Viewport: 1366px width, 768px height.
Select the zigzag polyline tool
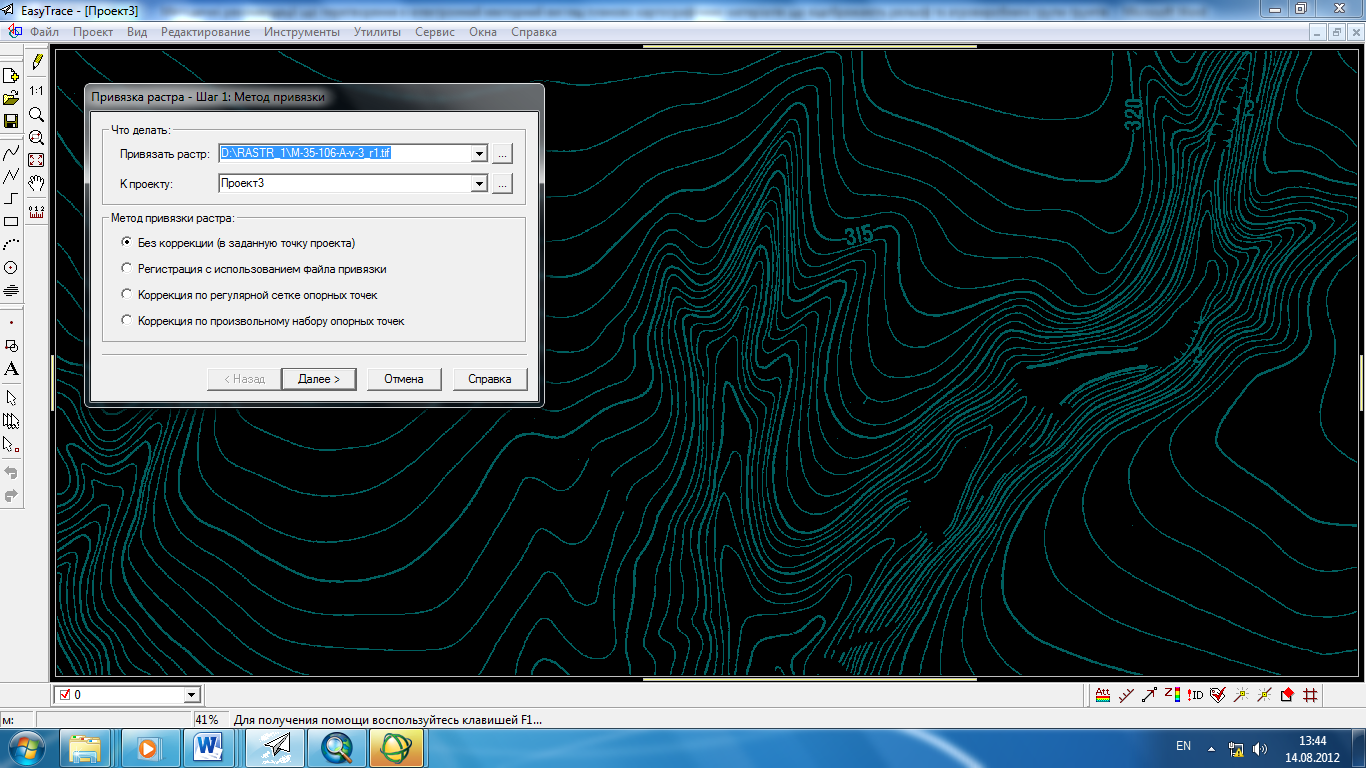pyautogui.click(x=11, y=176)
